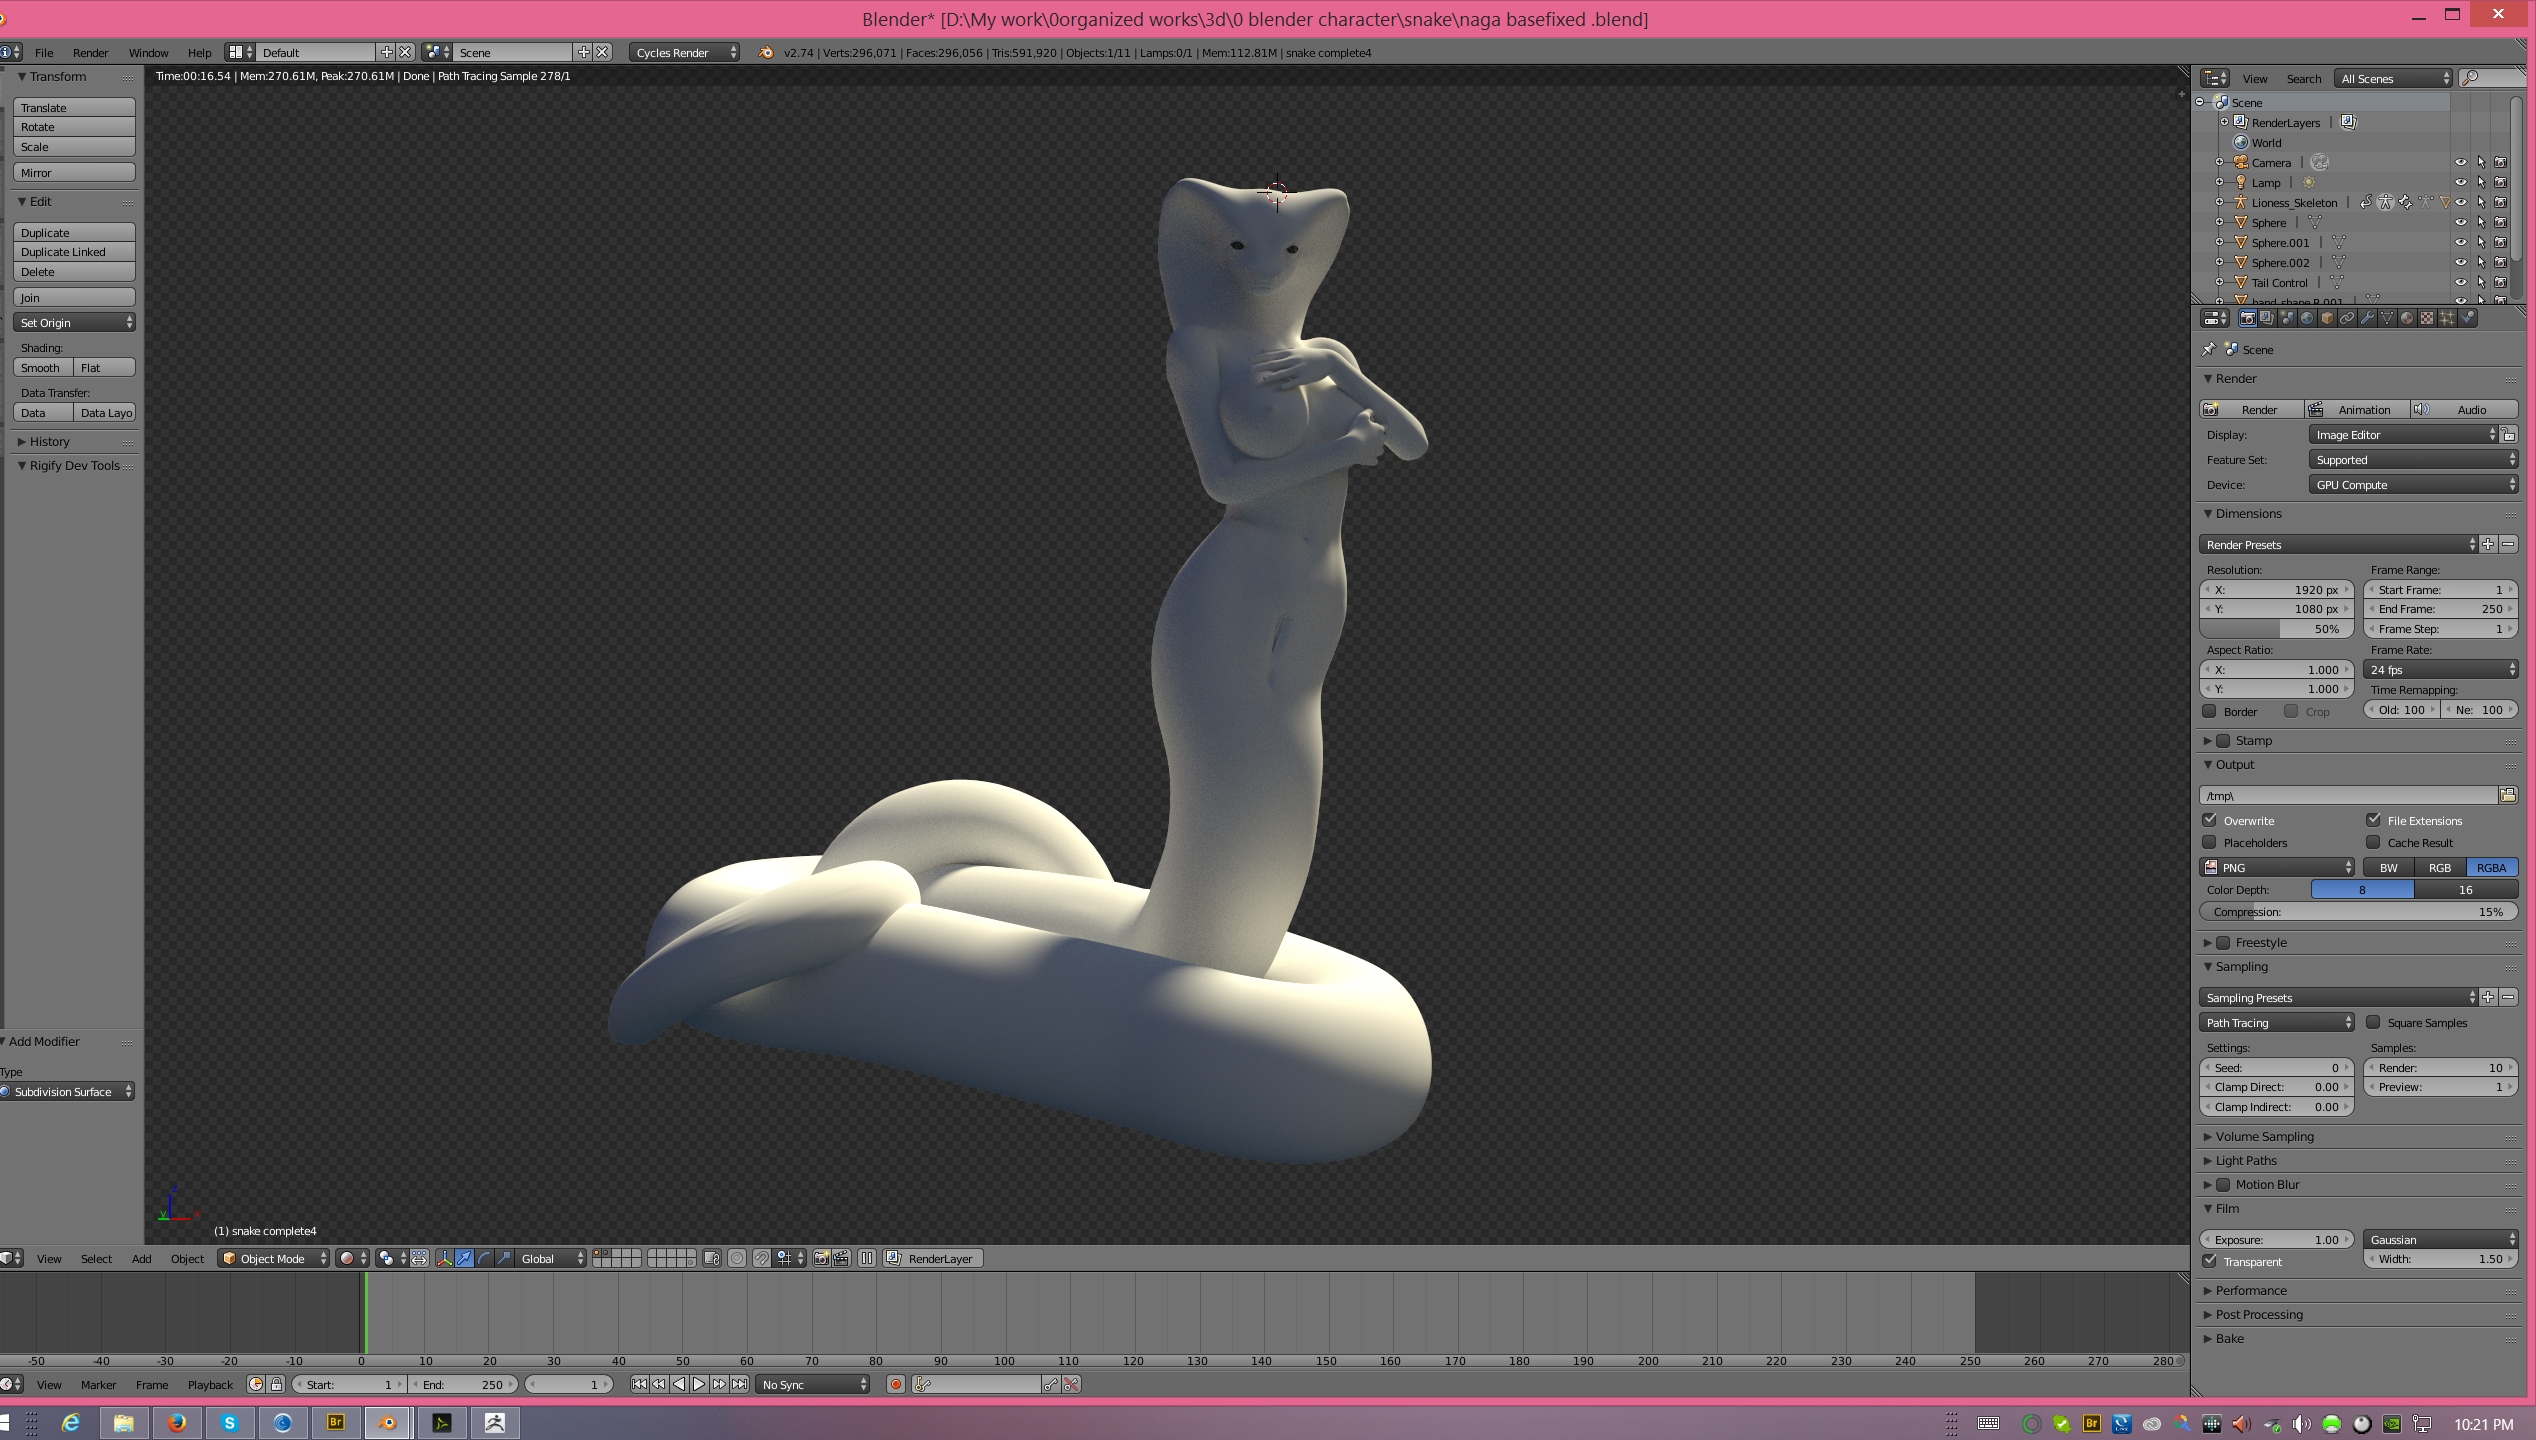
Task: Launch Firefox from the taskbar
Action: tap(177, 1422)
